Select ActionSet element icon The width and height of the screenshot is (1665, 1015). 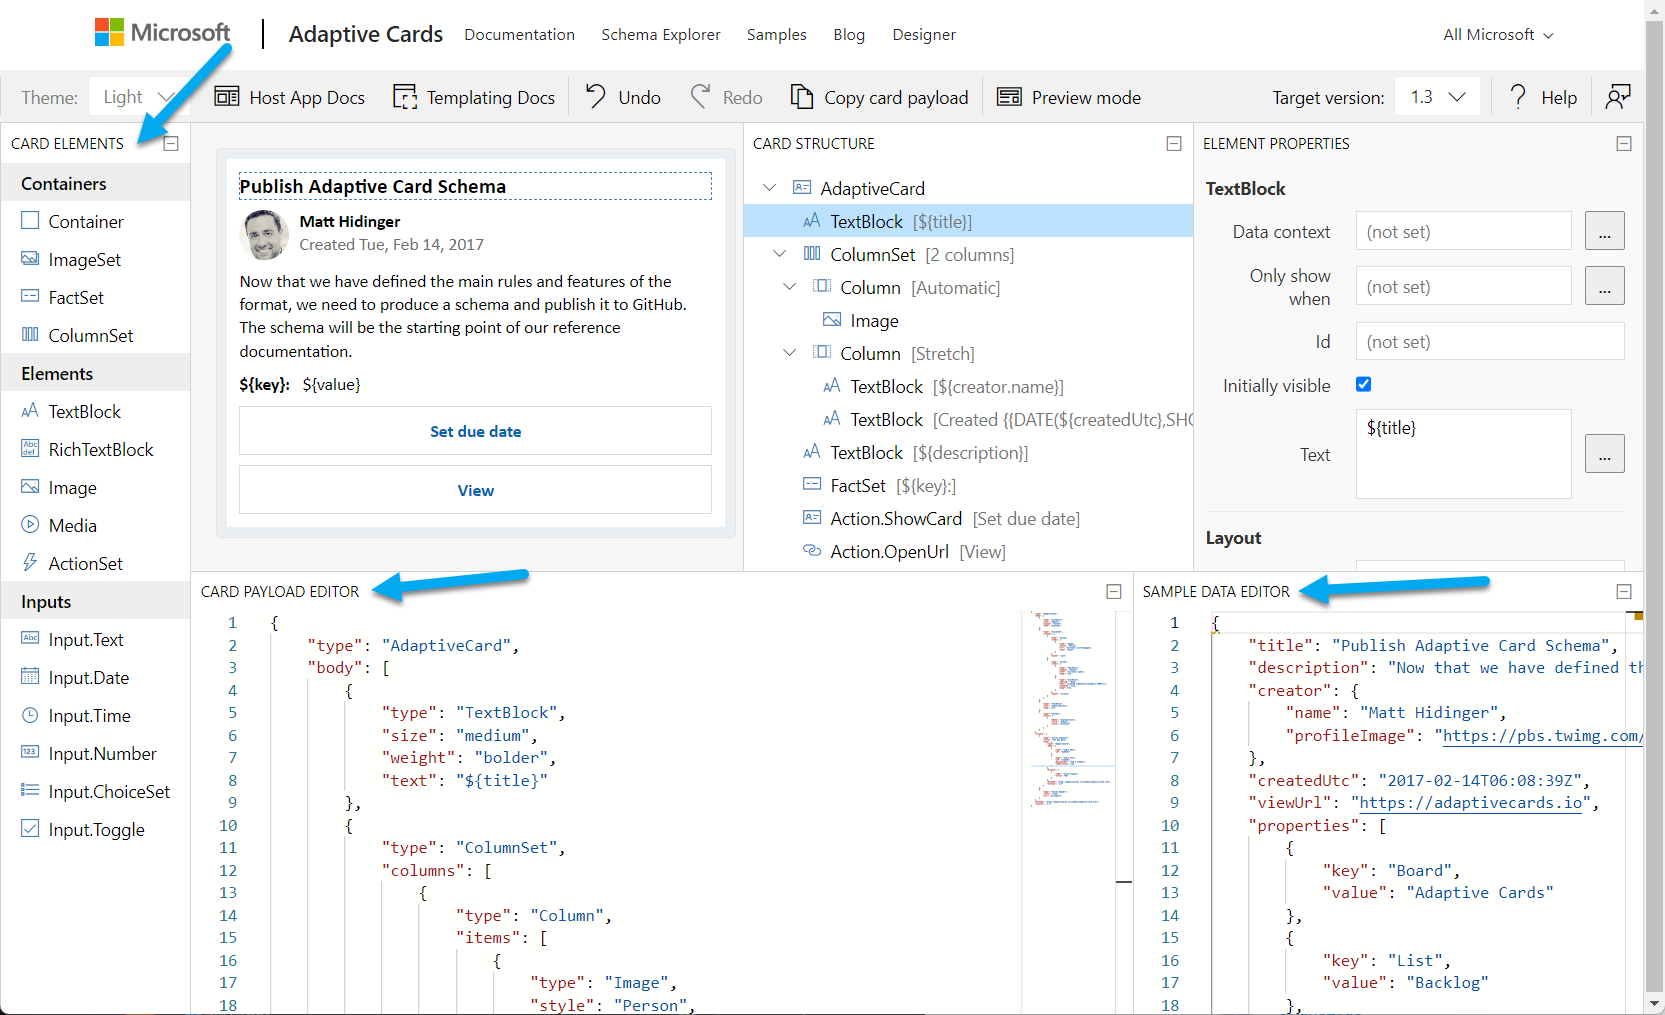point(30,563)
